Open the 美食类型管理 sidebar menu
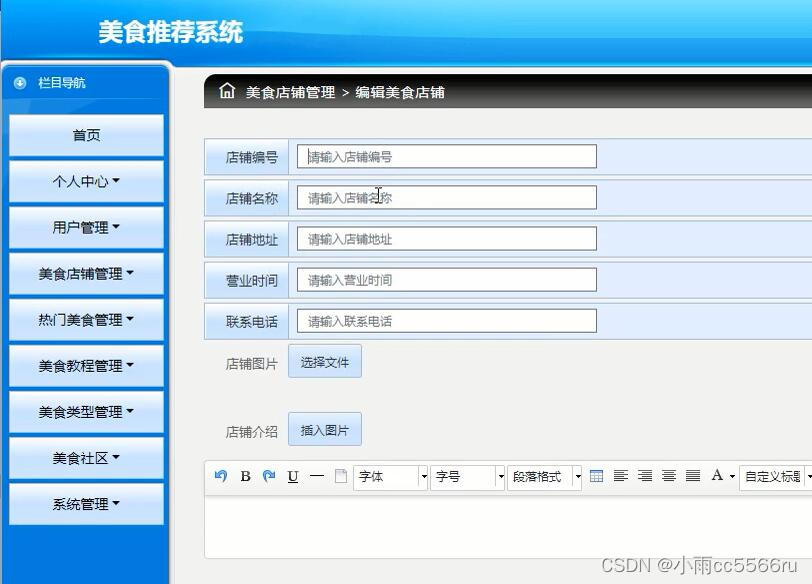This screenshot has height=584, width=812. (x=86, y=412)
